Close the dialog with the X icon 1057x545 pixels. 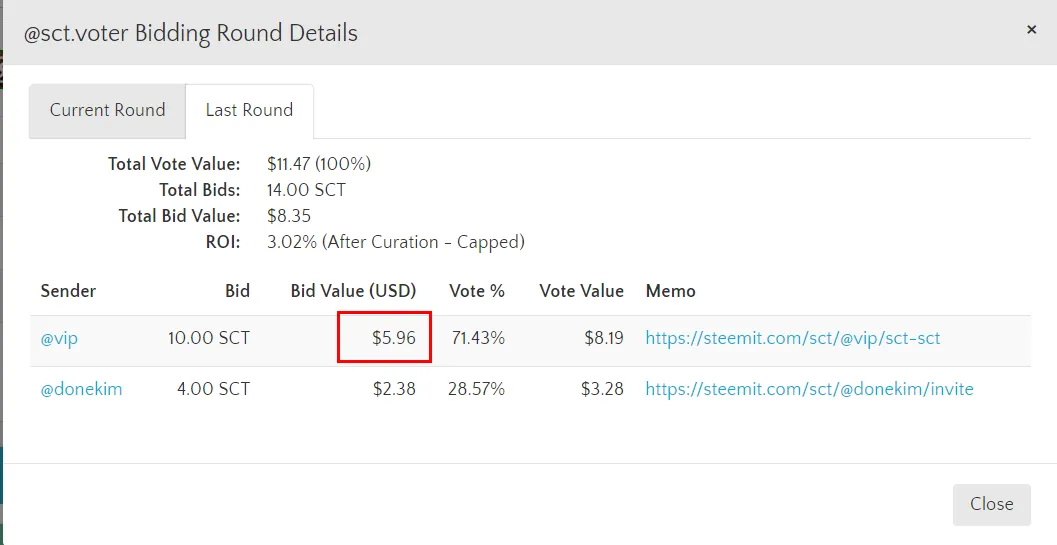click(1031, 30)
